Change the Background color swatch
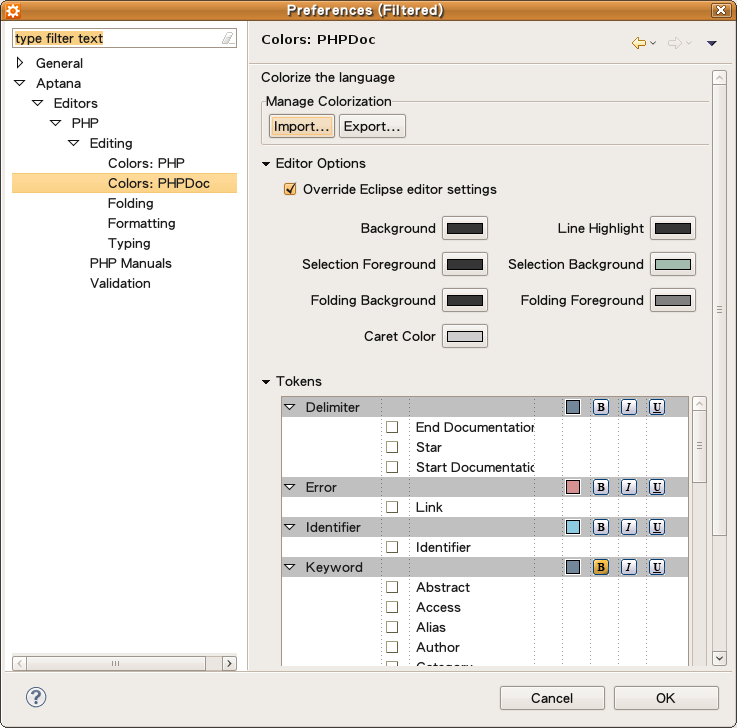The width and height of the screenshot is (737, 728). (x=465, y=228)
